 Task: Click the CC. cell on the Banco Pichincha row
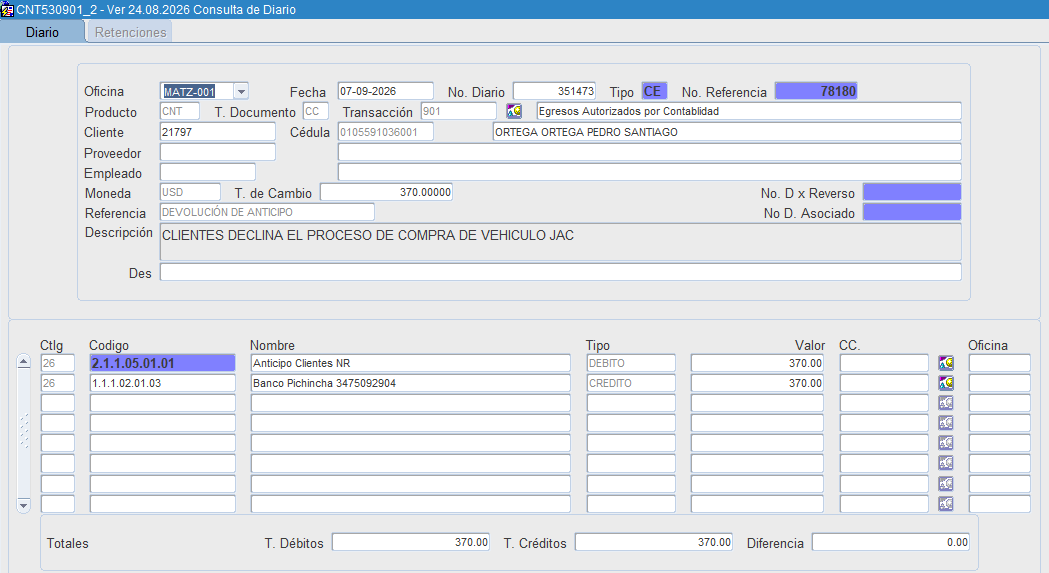[x=884, y=384]
